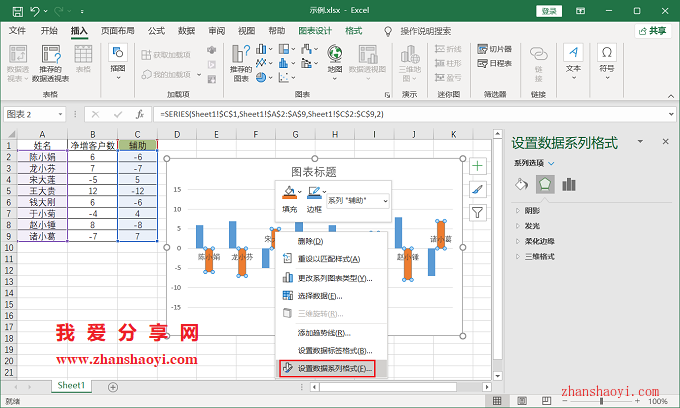The image size is (680, 408).
Task: Click the Tell Me search box
Action: [x=425, y=31]
